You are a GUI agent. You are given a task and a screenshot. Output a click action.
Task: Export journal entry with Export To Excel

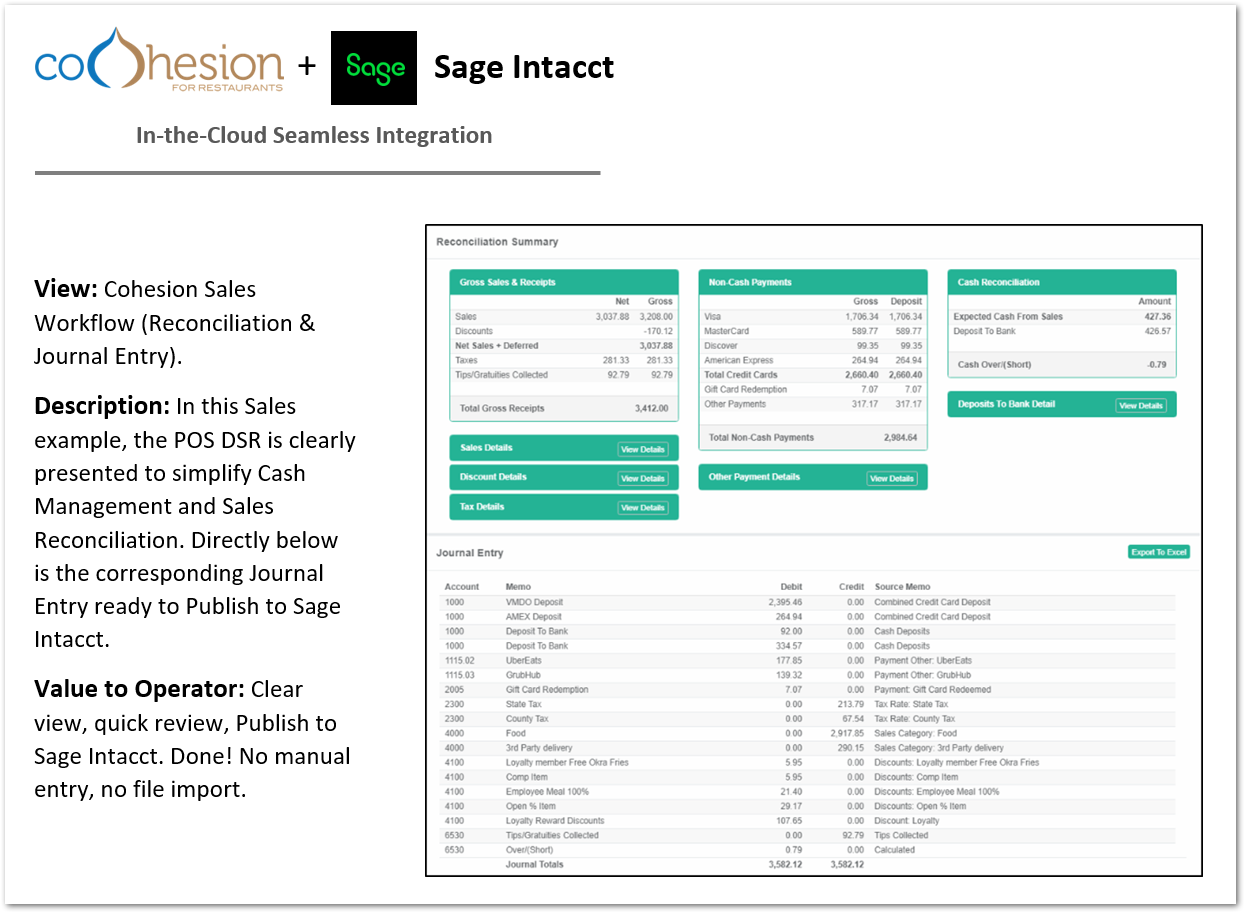1158,552
